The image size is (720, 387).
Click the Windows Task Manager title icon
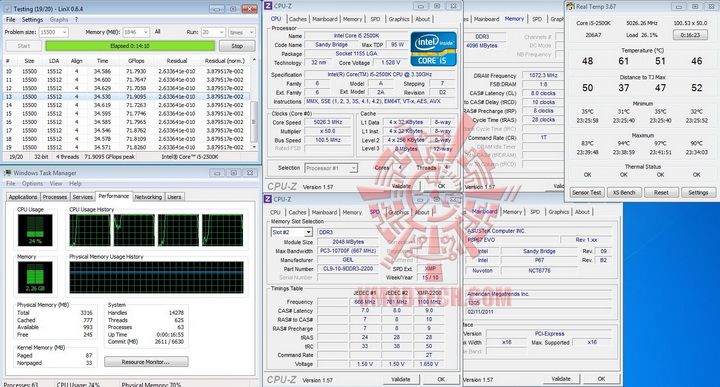click(x=7, y=173)
